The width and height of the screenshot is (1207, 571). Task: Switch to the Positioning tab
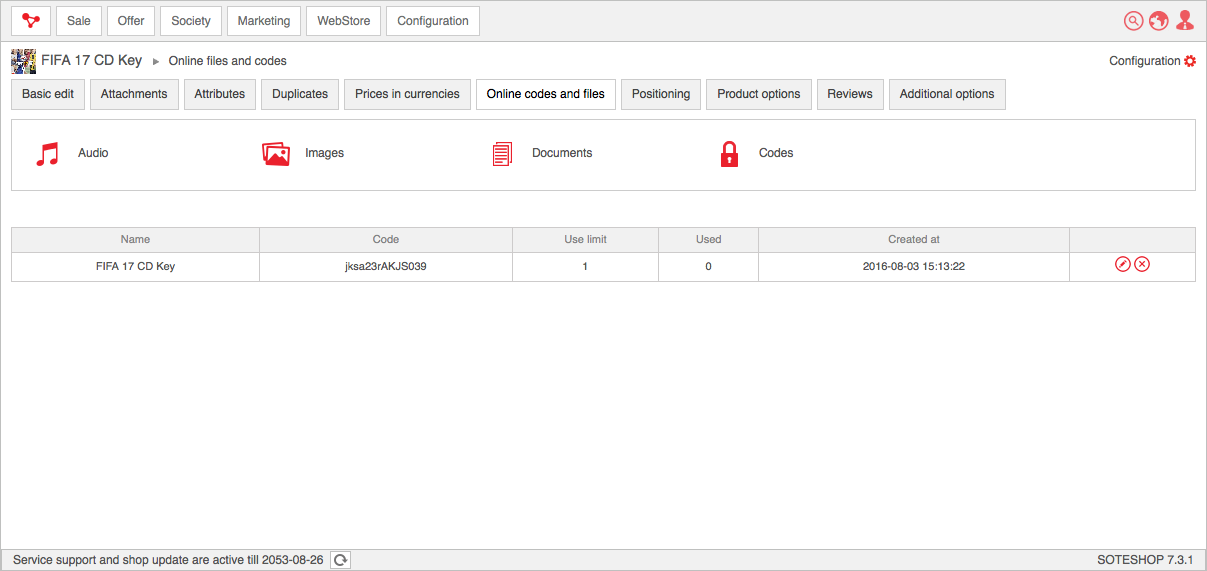coord(661,94)
